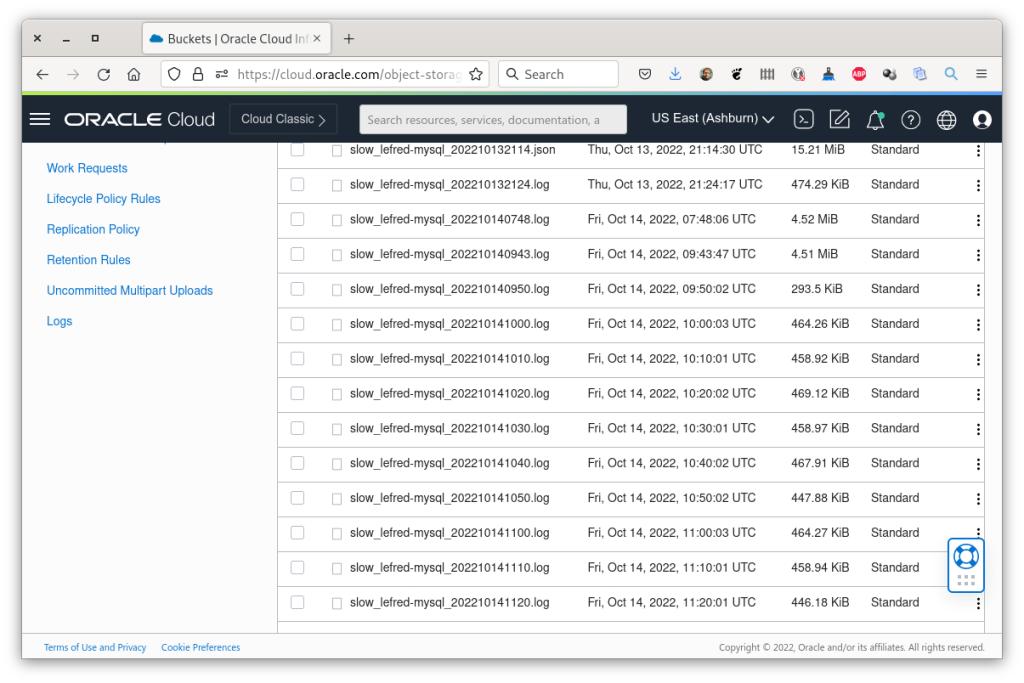
Task: Select the slow_lefred-mysql_202210141120.log row checkbox
Action: point(297,602)
